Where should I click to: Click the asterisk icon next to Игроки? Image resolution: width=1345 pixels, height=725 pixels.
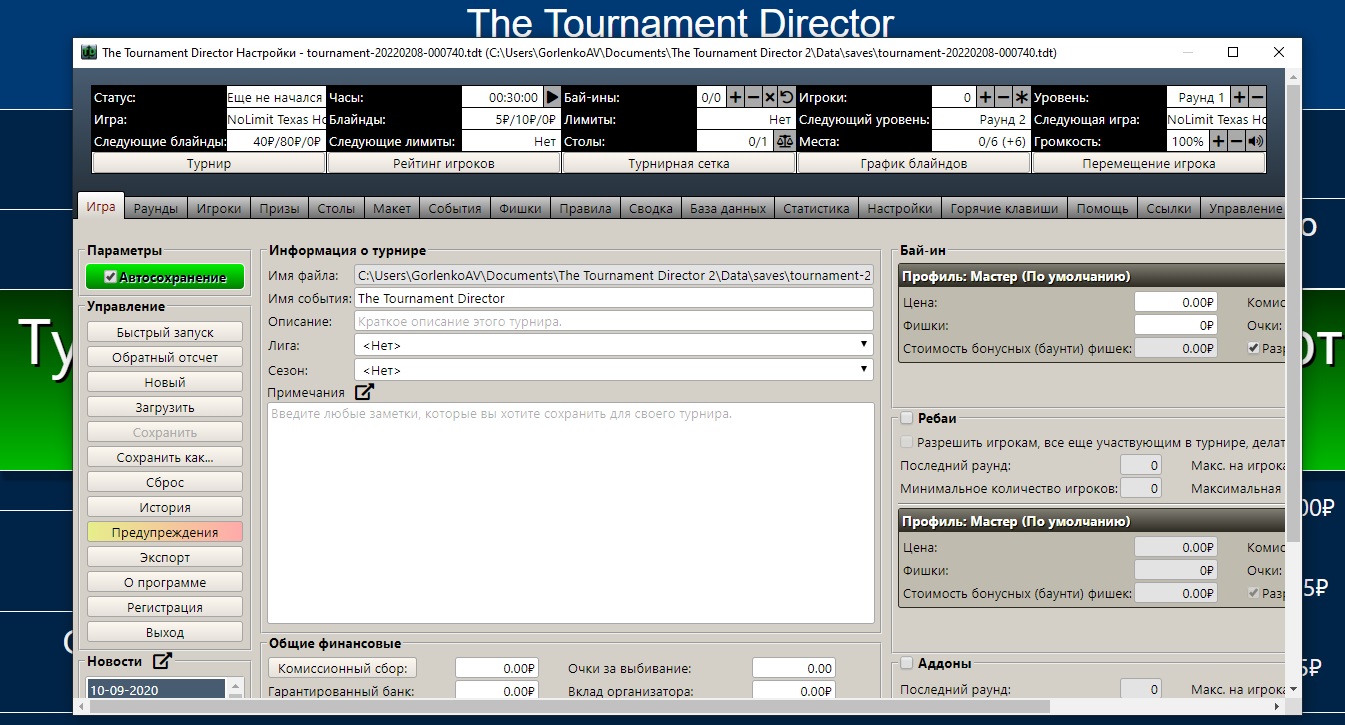[x=1021, y=98]
